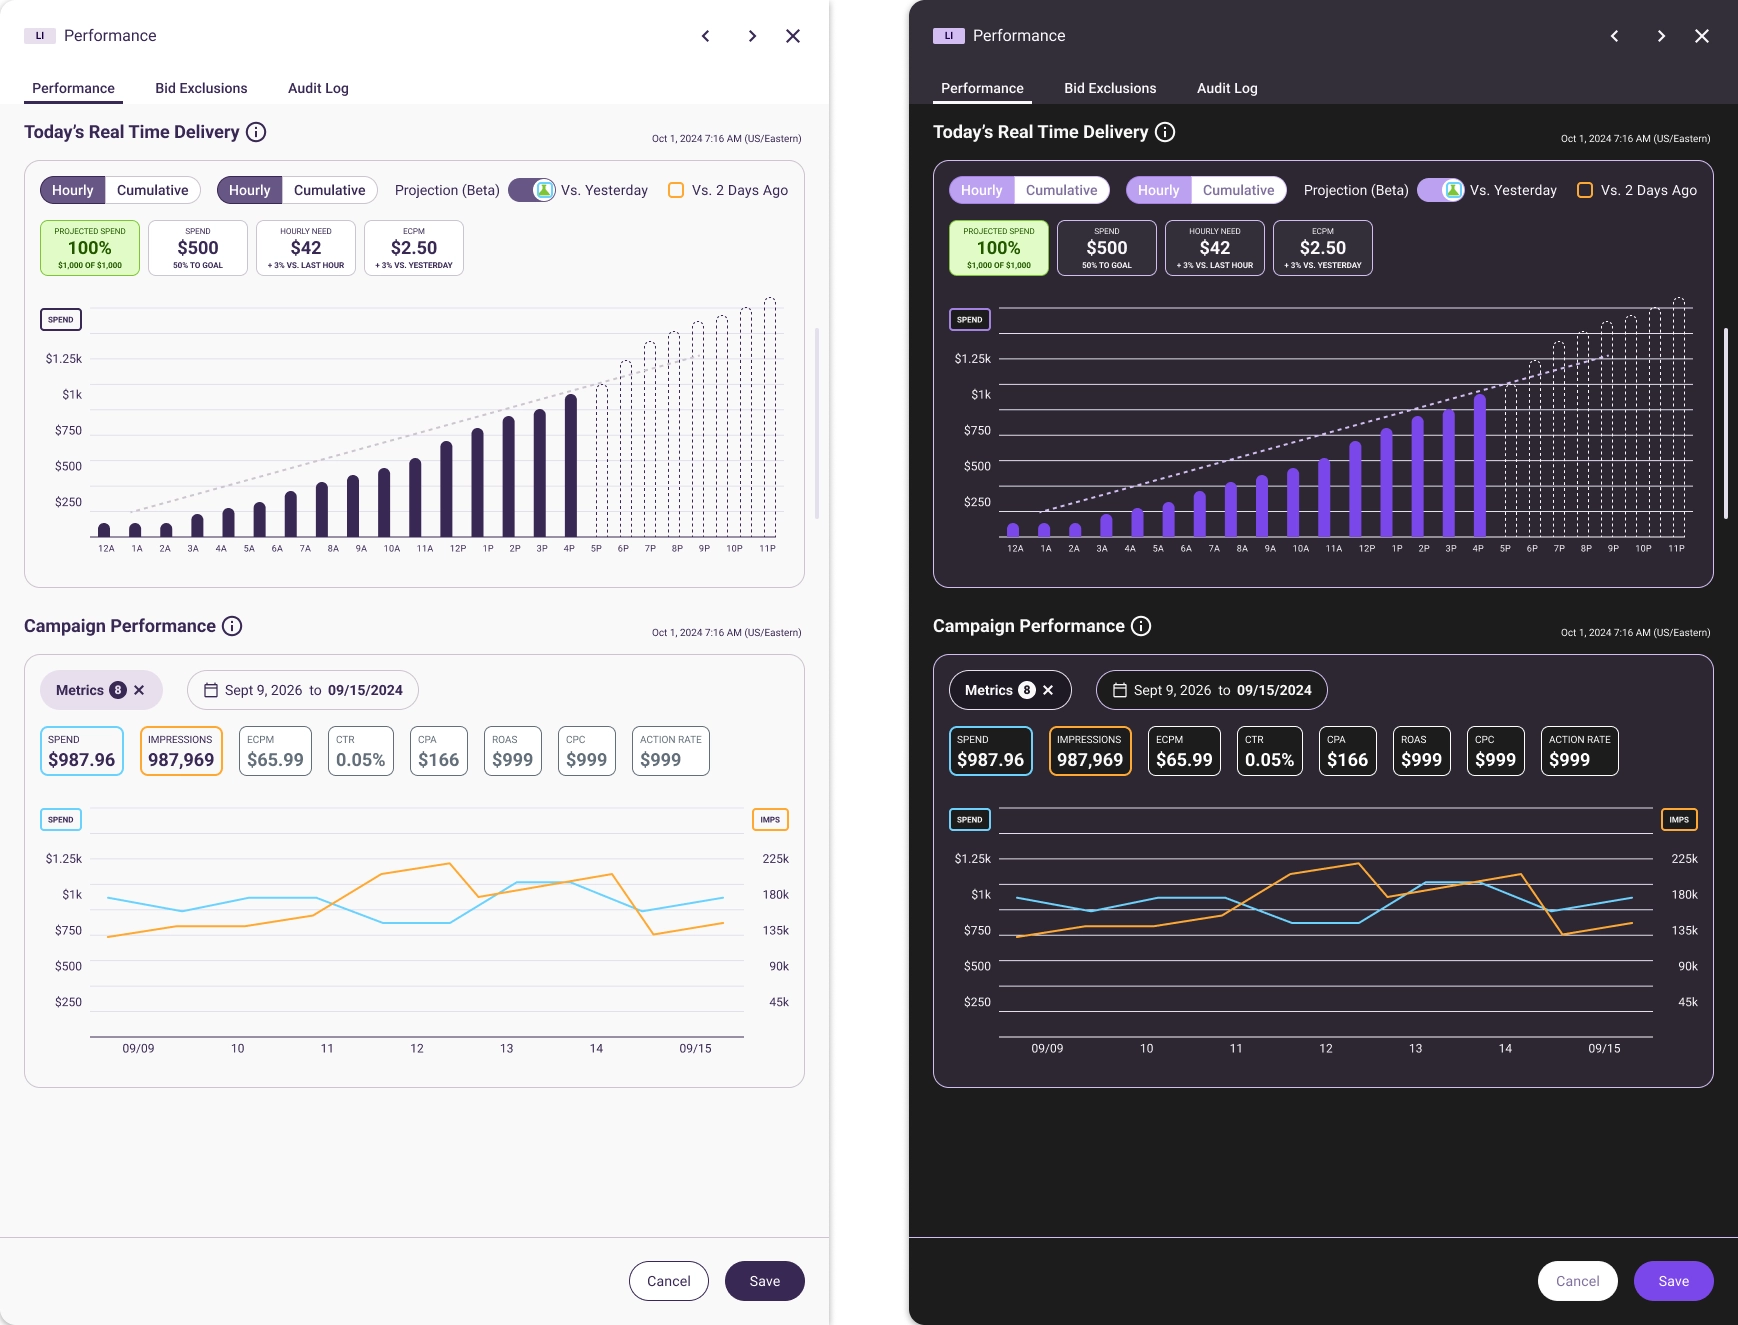Disable the Vs. Yesterday toggle
This screenshot has height=1325, width=1738.
pos(530,190)
